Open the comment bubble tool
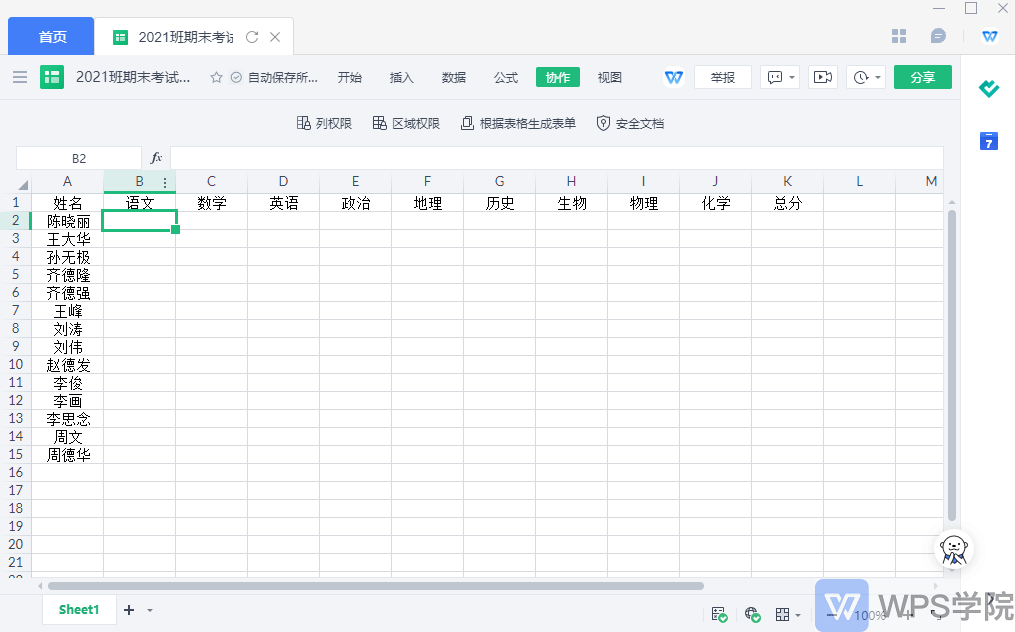Image resolution: width=1015 pixels, height=632 pixels. click(x=774, y=78)
